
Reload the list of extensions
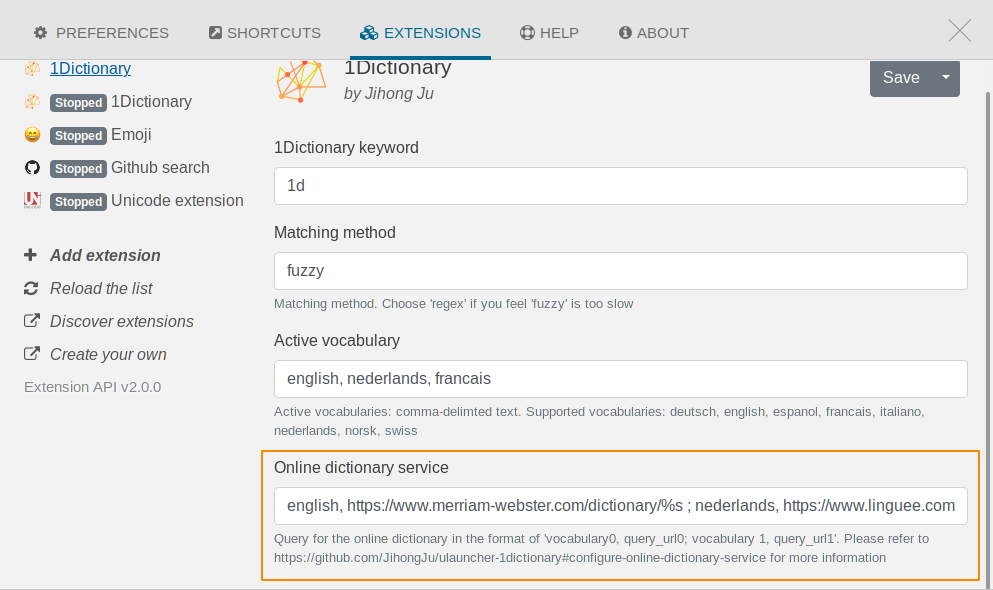[101, 289]
